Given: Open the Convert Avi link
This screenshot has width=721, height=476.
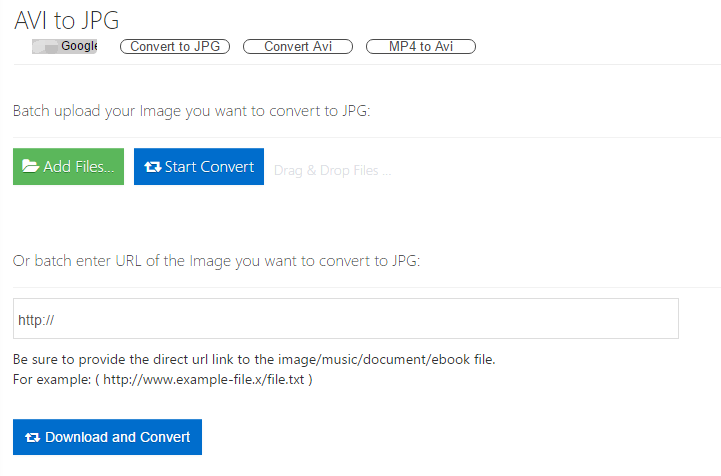Looking at the screenshot, I should point(298,46).
